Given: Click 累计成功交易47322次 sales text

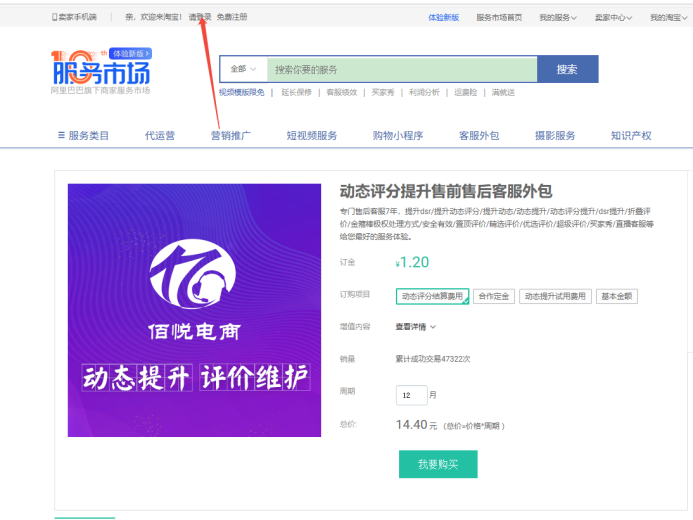Looking at the screenshot, I should coord(433,359).
